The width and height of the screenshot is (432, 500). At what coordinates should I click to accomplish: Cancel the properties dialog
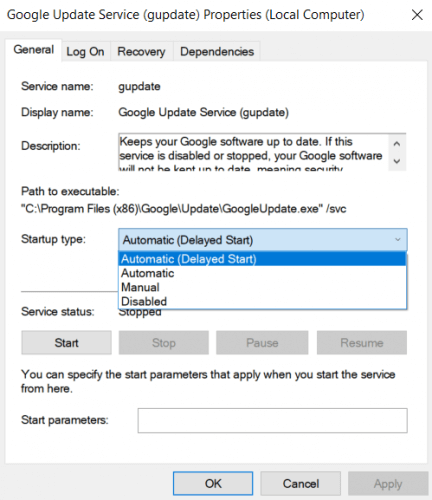[x=301, y=483]
